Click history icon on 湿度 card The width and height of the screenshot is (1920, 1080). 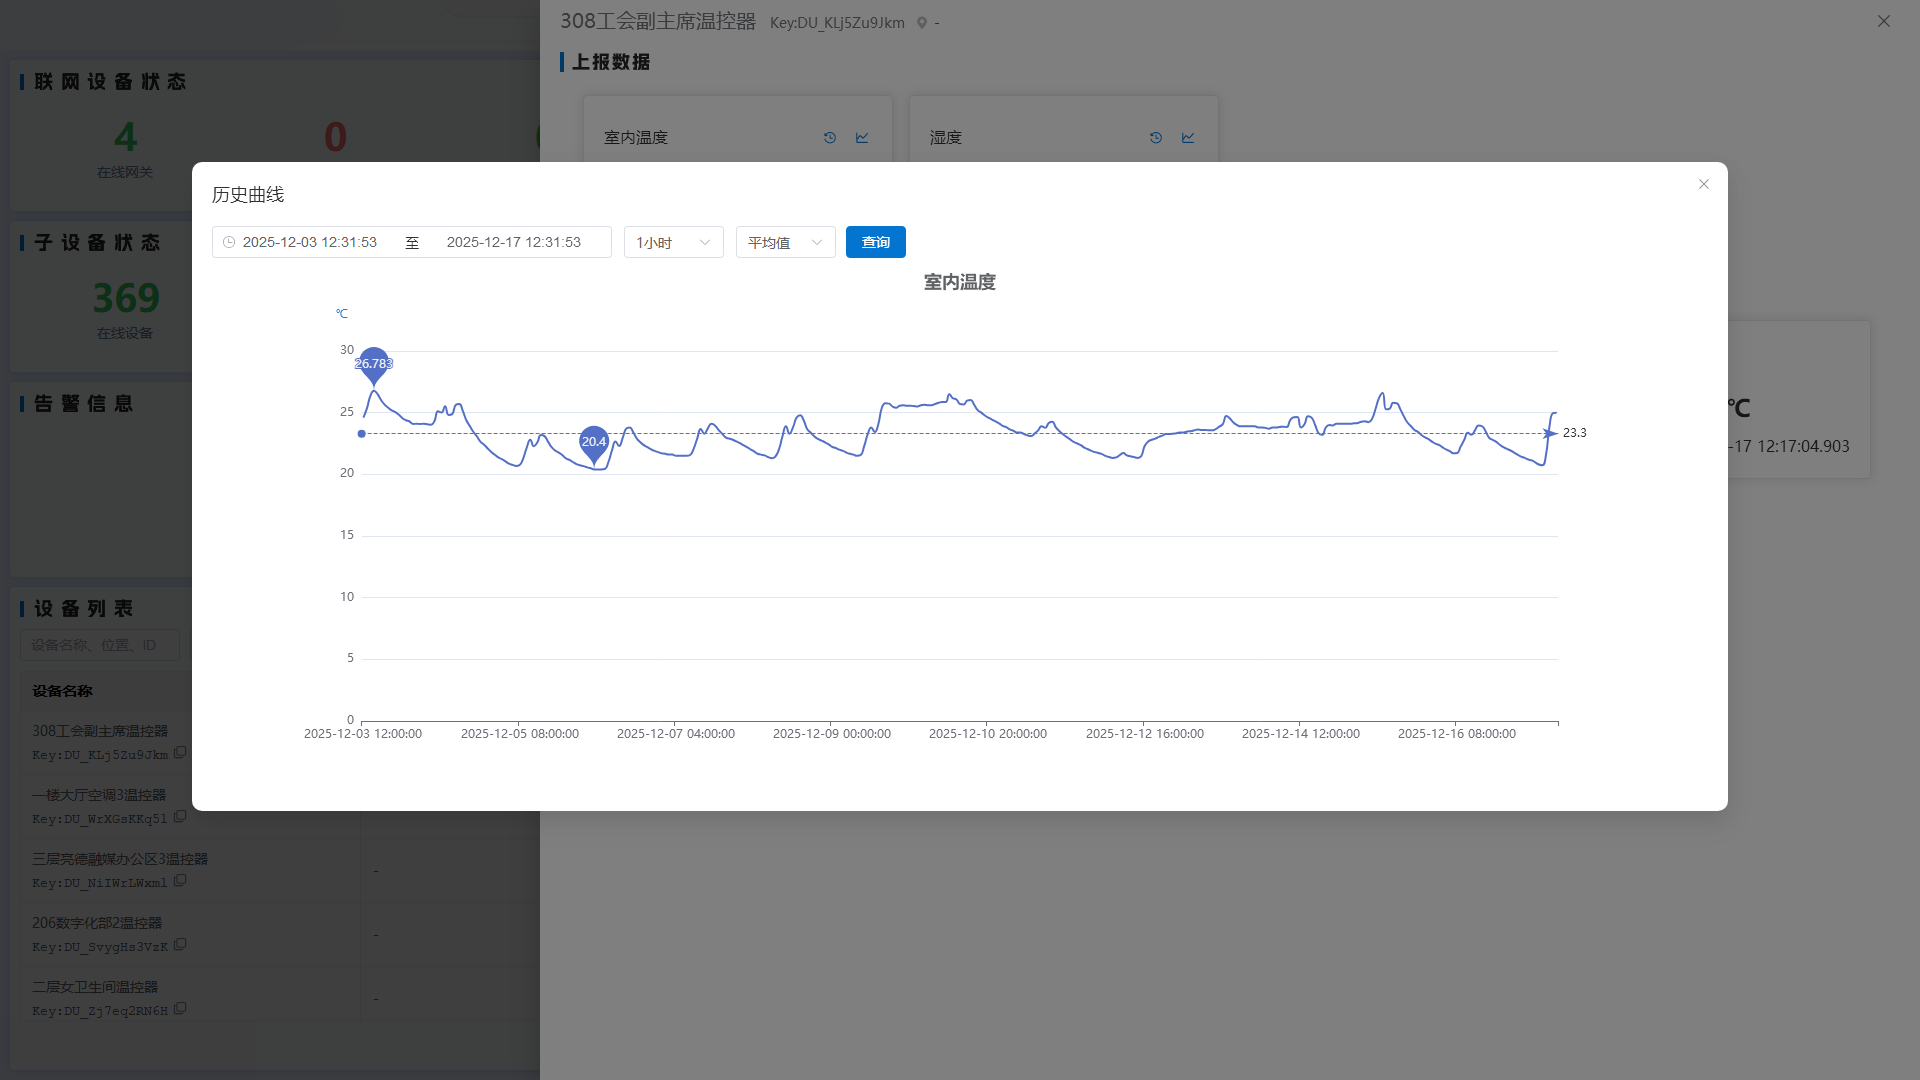pyautogui.click(x=1155, y=138)
